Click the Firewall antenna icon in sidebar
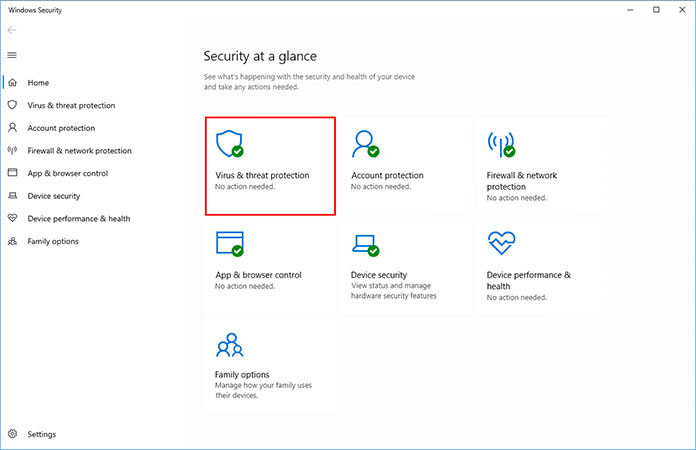Screen dimensions: 696x450 [12, 150]
